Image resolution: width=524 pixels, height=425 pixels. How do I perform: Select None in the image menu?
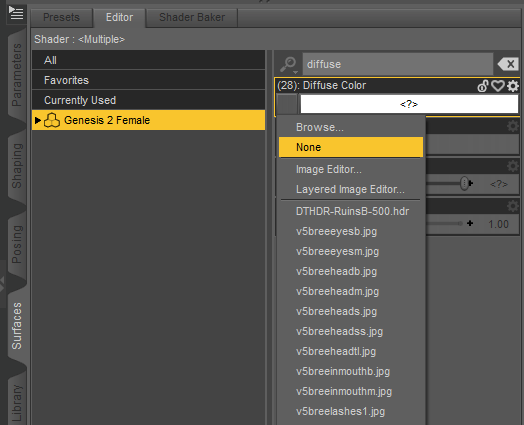point(351,147)
